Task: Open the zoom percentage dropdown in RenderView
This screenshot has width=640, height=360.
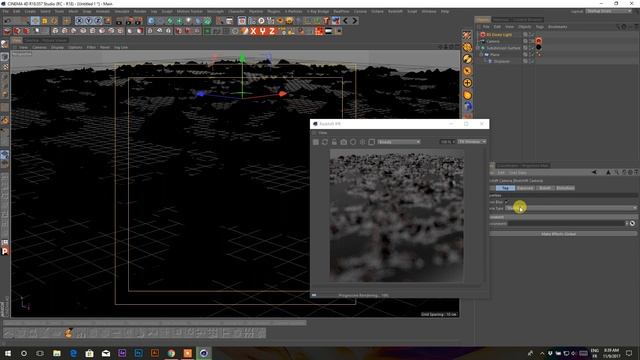Action: point(447,142)
